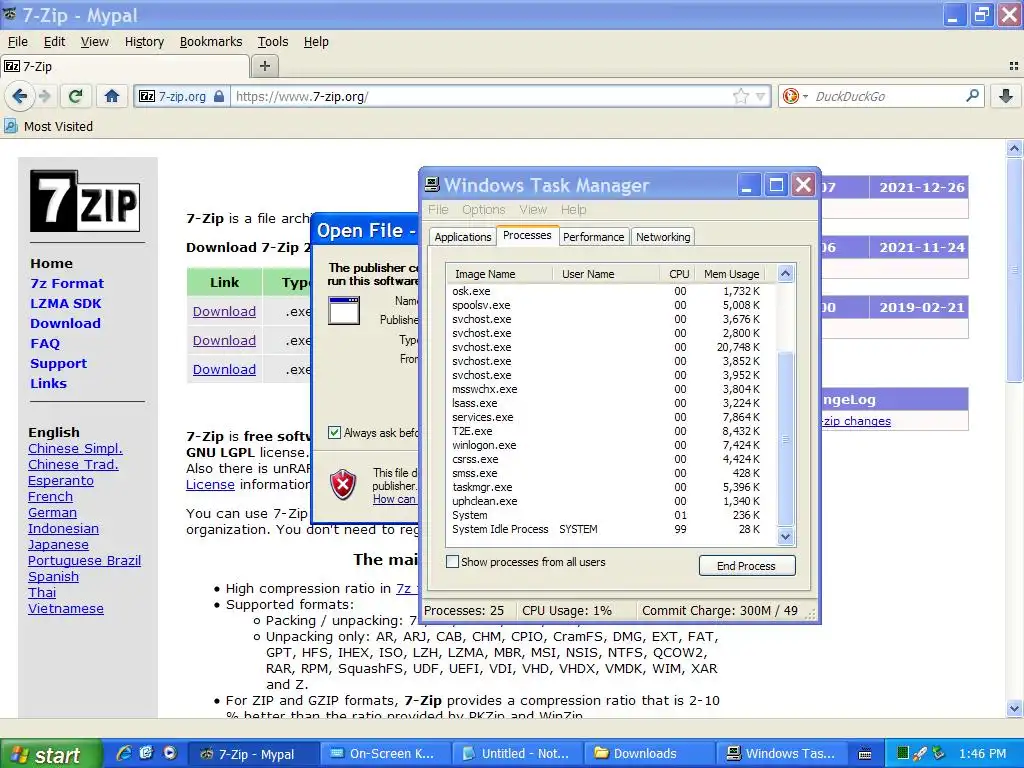Click the End Process button
The height and width of the screenshot is (768, 1024).
tap(746, 566)
